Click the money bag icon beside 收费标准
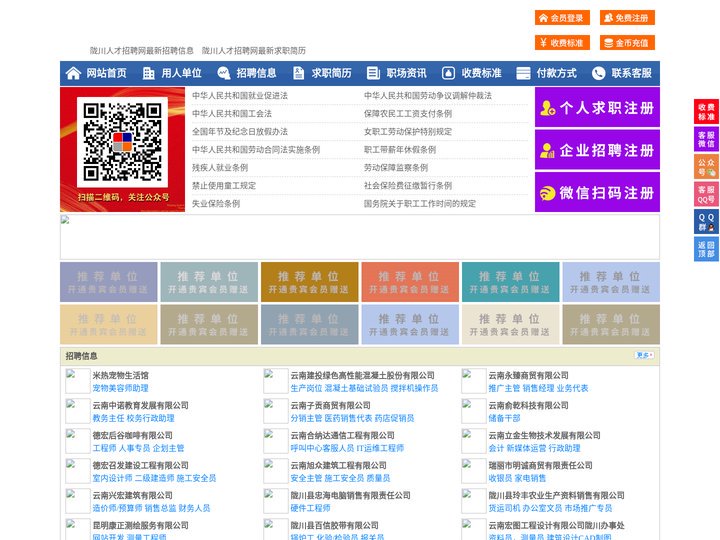Image resolution: width=720 pixels, height=540 pixels. click(x=449, y=73)
